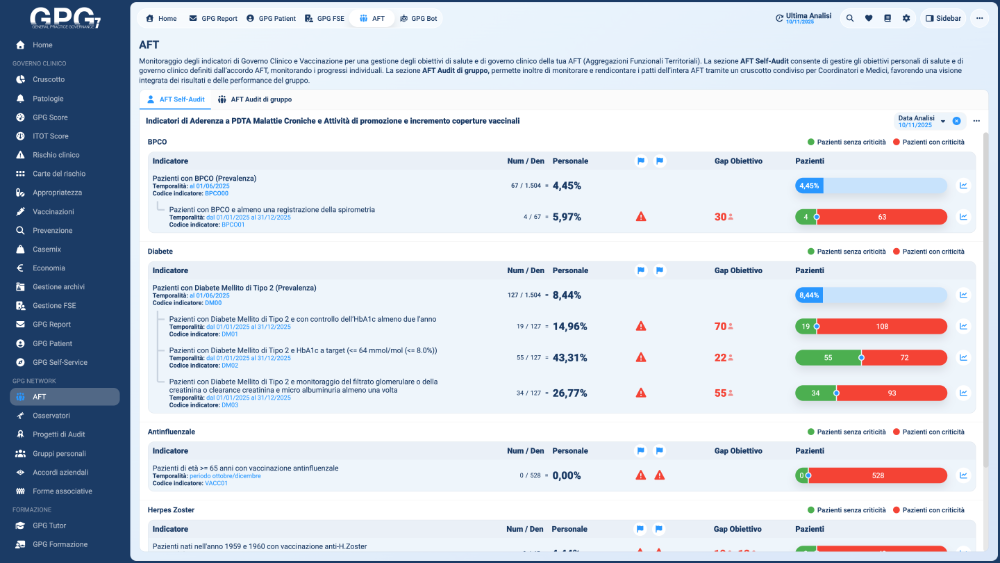Clear the Data Analisi filter with blue X

[x=957, y=121]
